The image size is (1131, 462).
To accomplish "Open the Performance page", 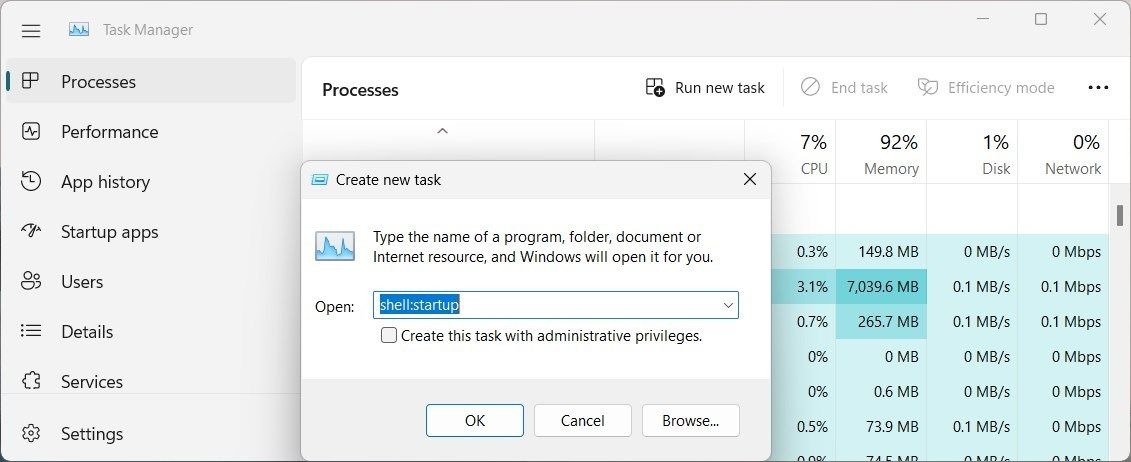I will click(x=151, y=132).
